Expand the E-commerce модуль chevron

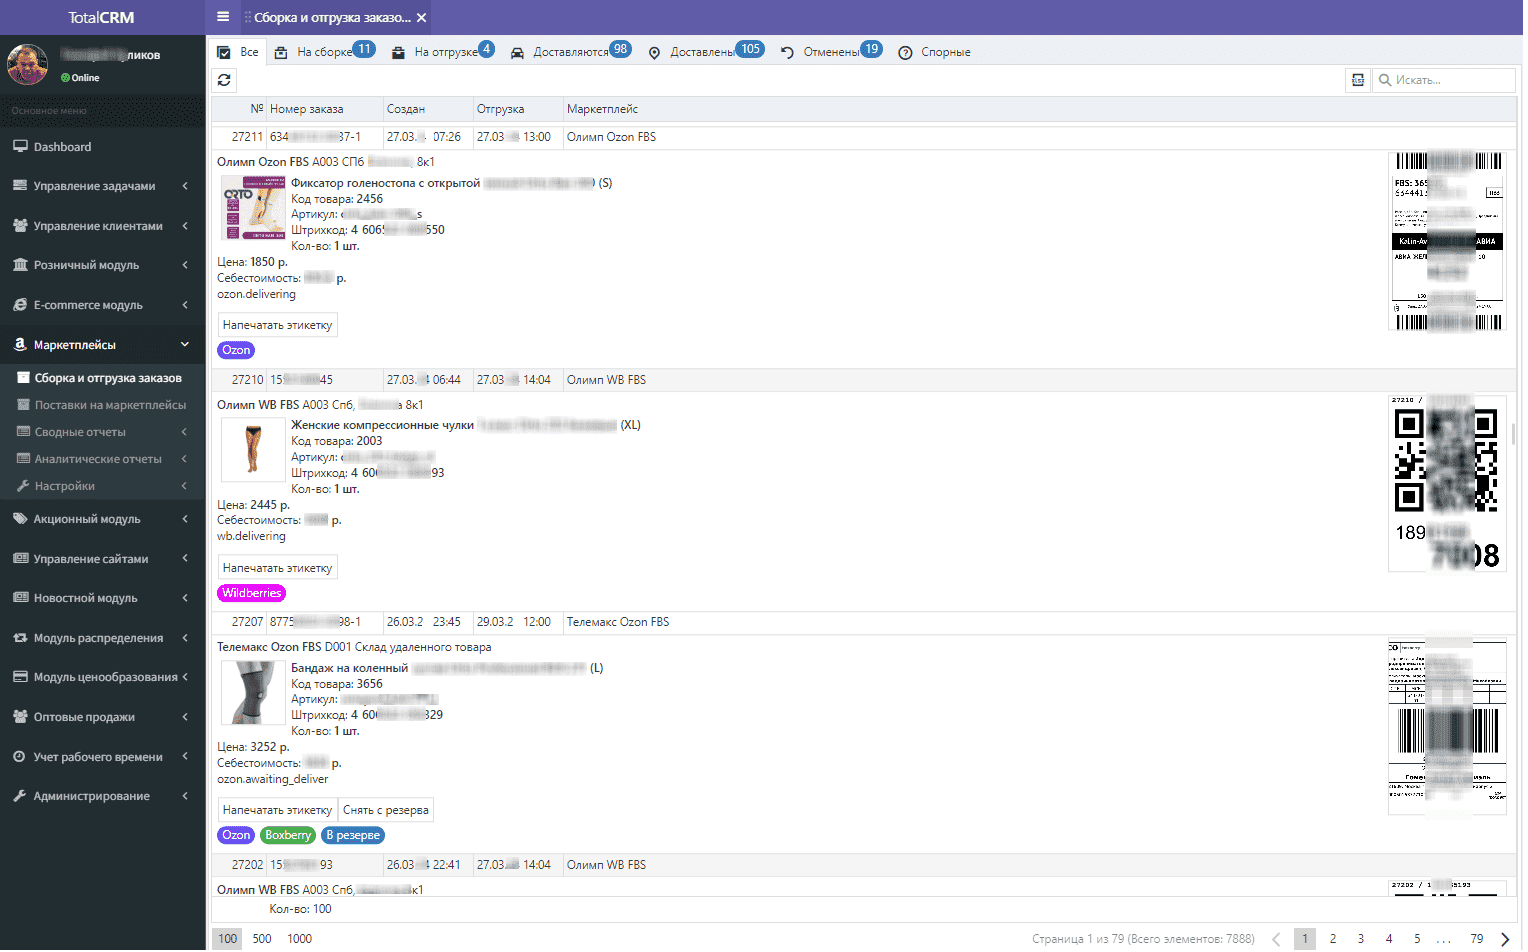point(185,305)
